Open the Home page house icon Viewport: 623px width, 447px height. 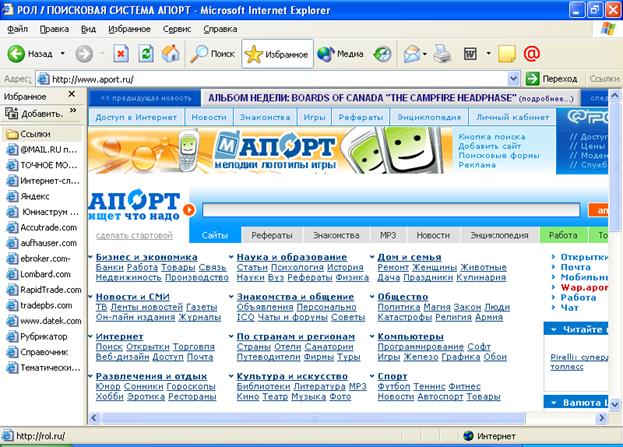[170, 54]
